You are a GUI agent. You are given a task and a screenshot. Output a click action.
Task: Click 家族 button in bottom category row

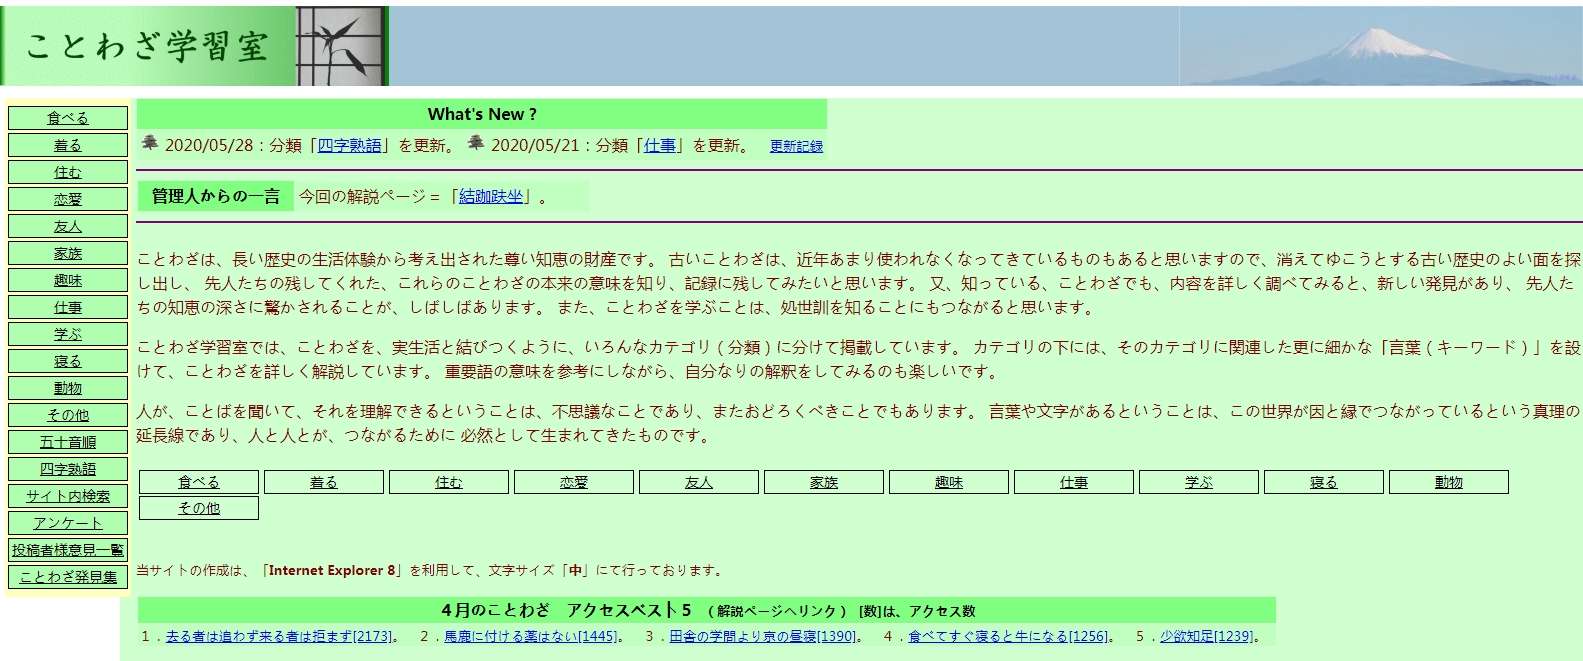pyautogui.click(x=824, y=482)
